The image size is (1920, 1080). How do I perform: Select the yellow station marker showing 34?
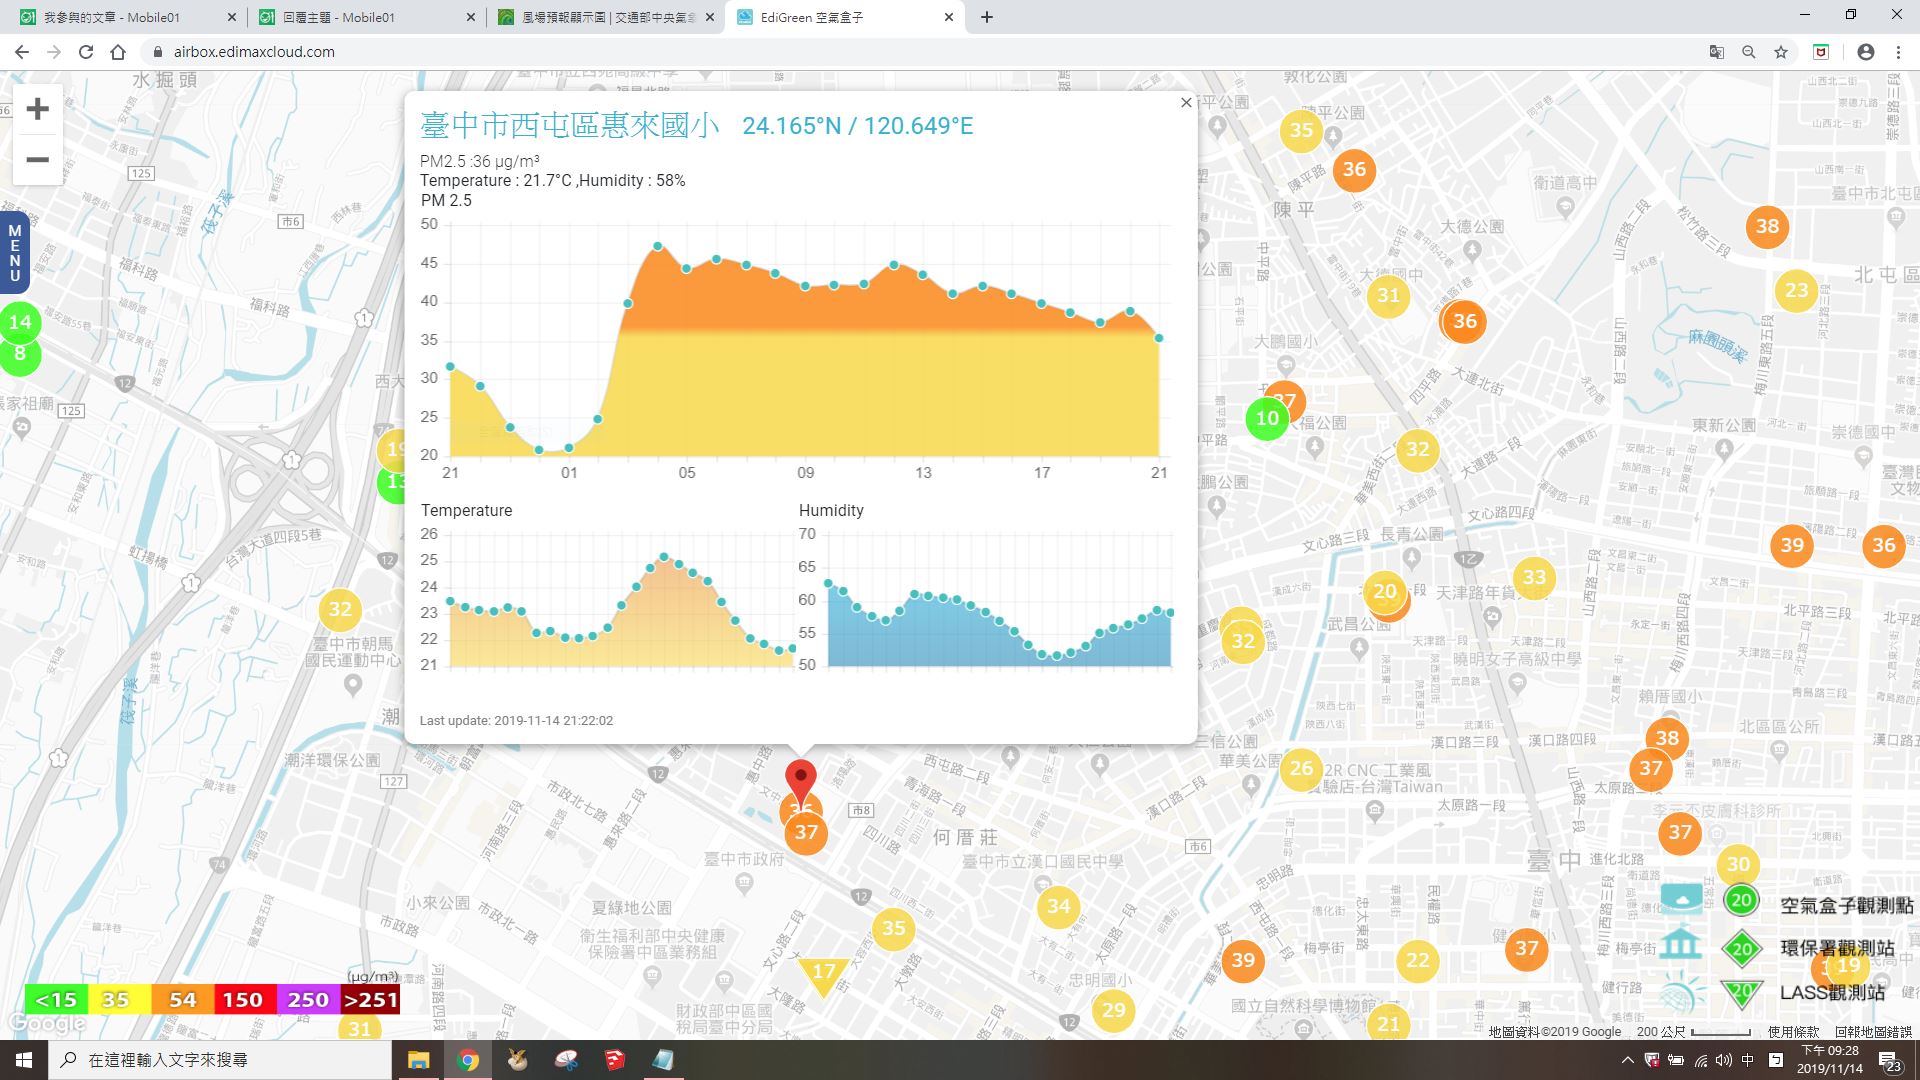(1058, 907)
